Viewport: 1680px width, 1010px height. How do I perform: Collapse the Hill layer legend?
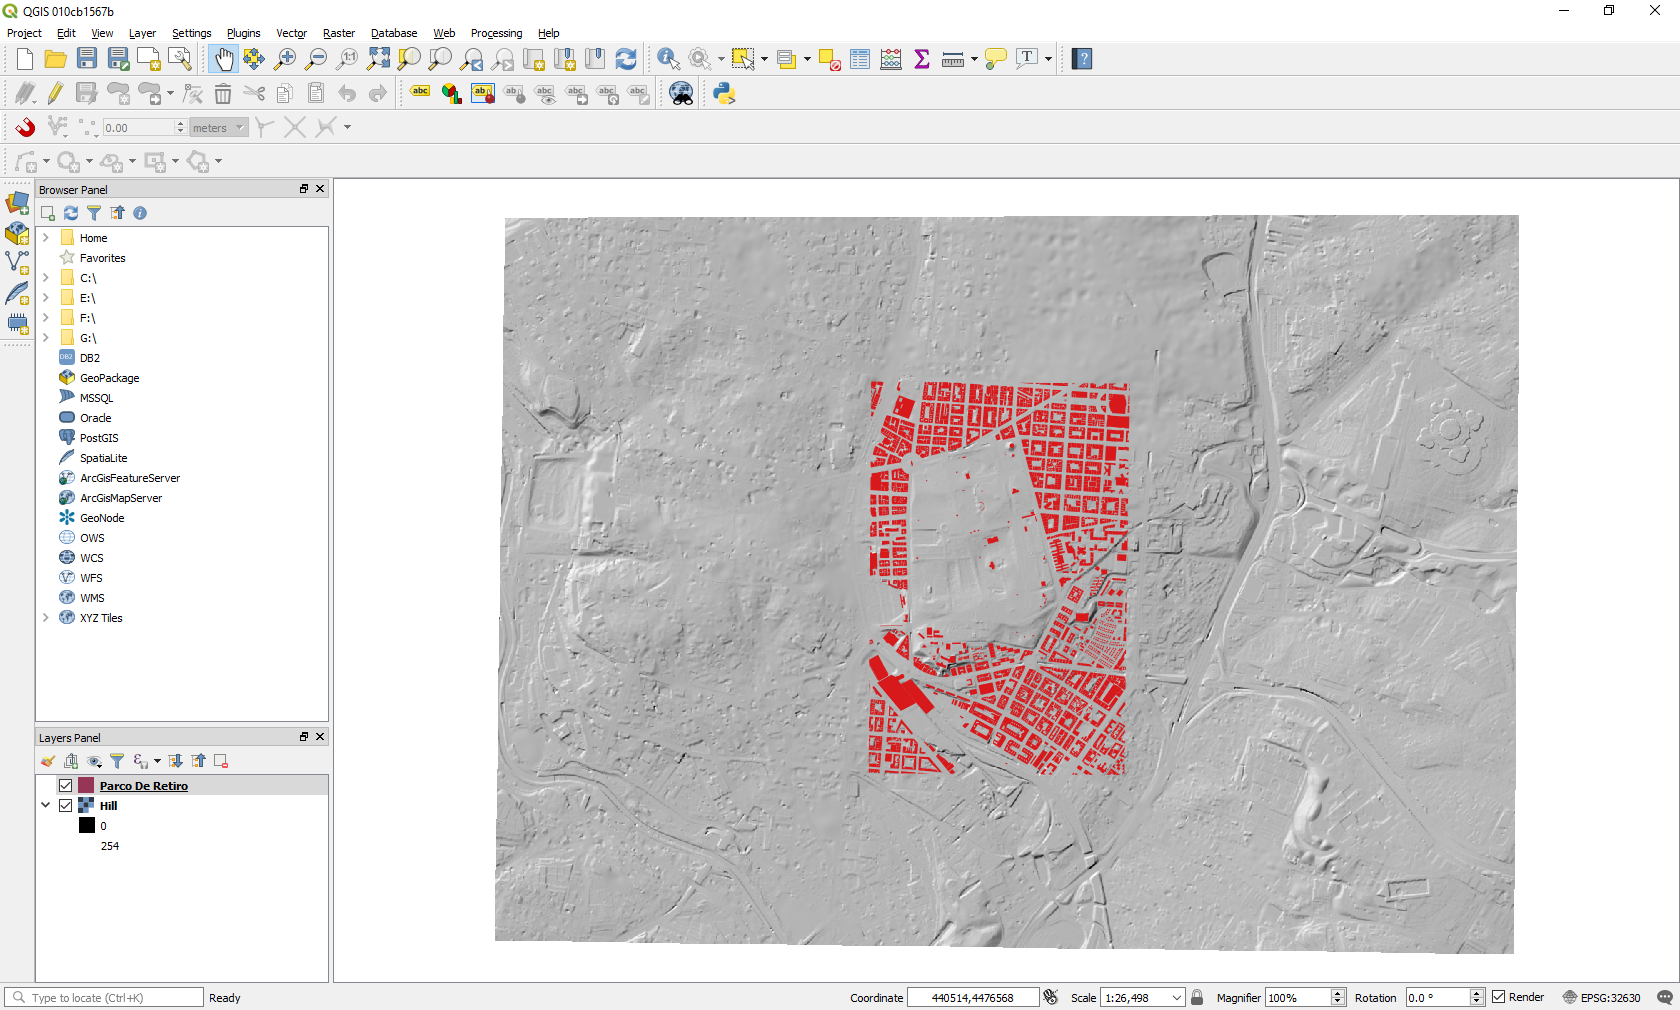coord(44,805)
